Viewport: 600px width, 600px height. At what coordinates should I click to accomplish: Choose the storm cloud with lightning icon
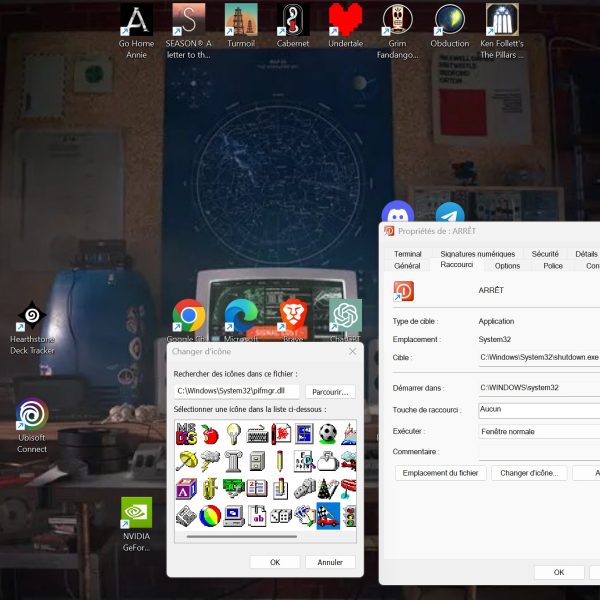pos(210,461)
